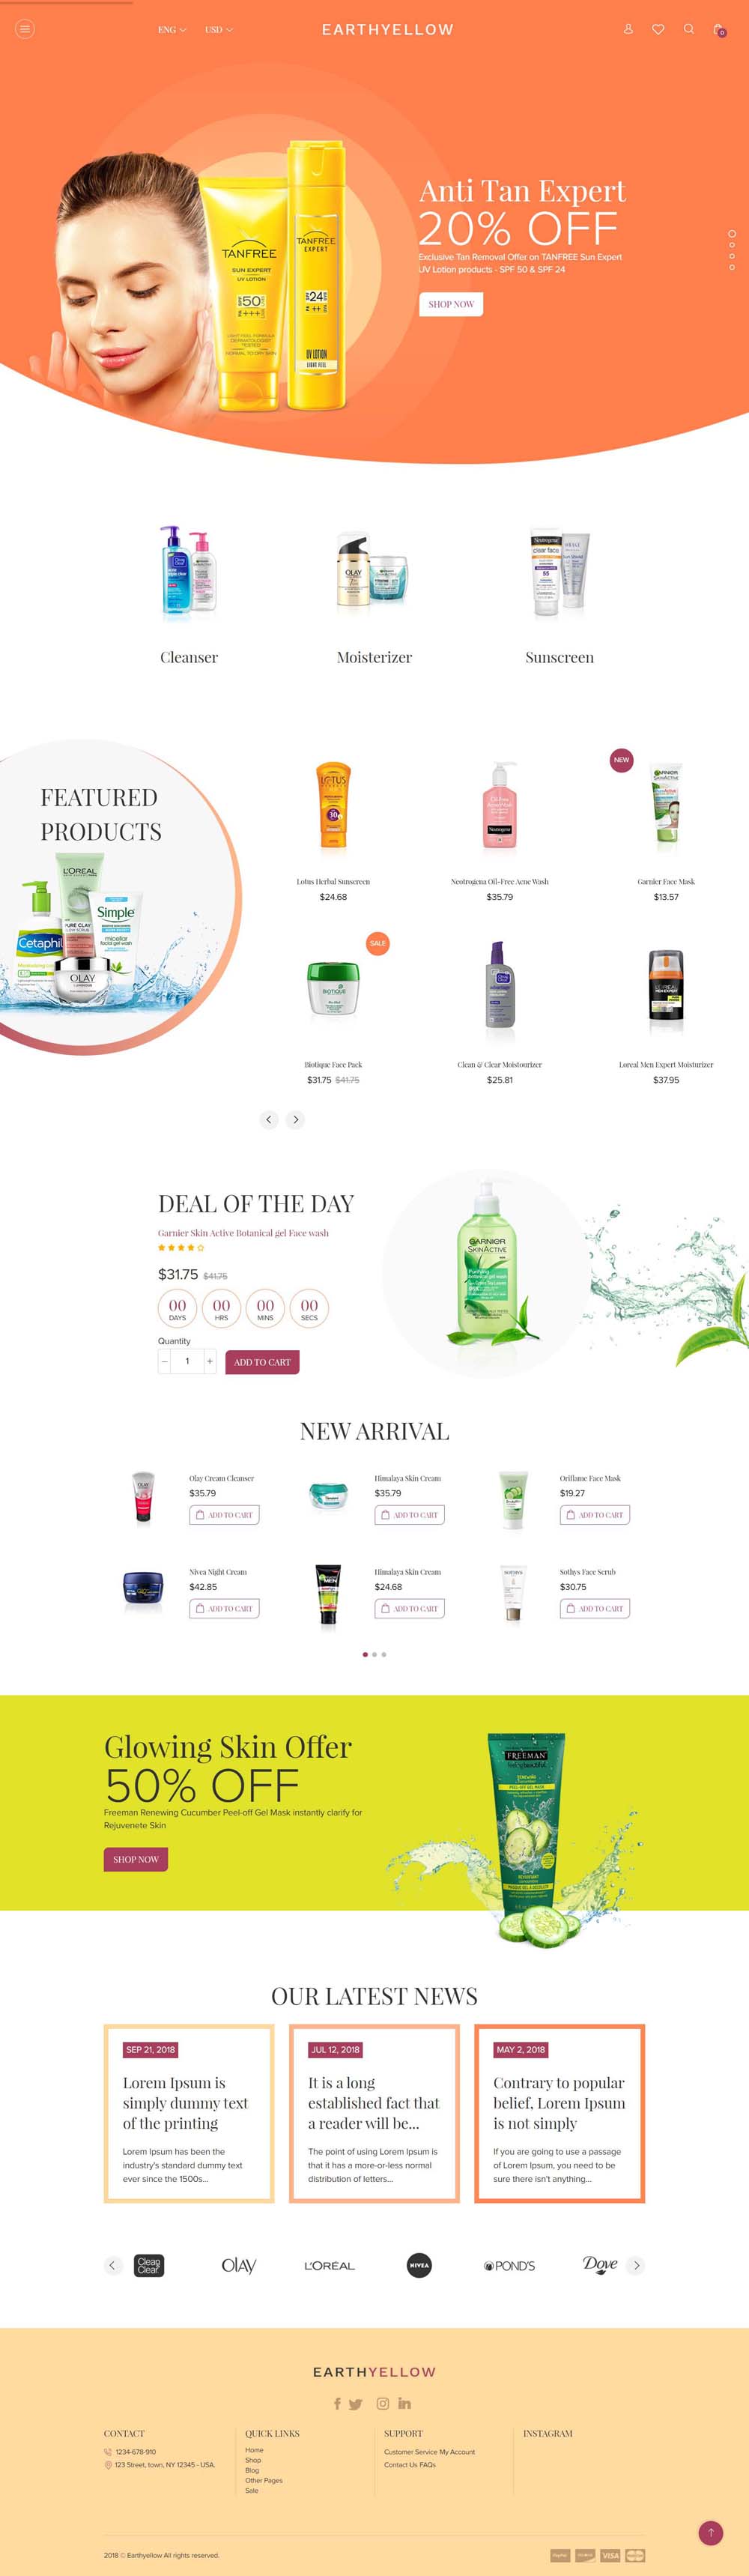Open the wishlist heart icon
Viewport: 749px width, 2576px height.
tap(658, 29)
